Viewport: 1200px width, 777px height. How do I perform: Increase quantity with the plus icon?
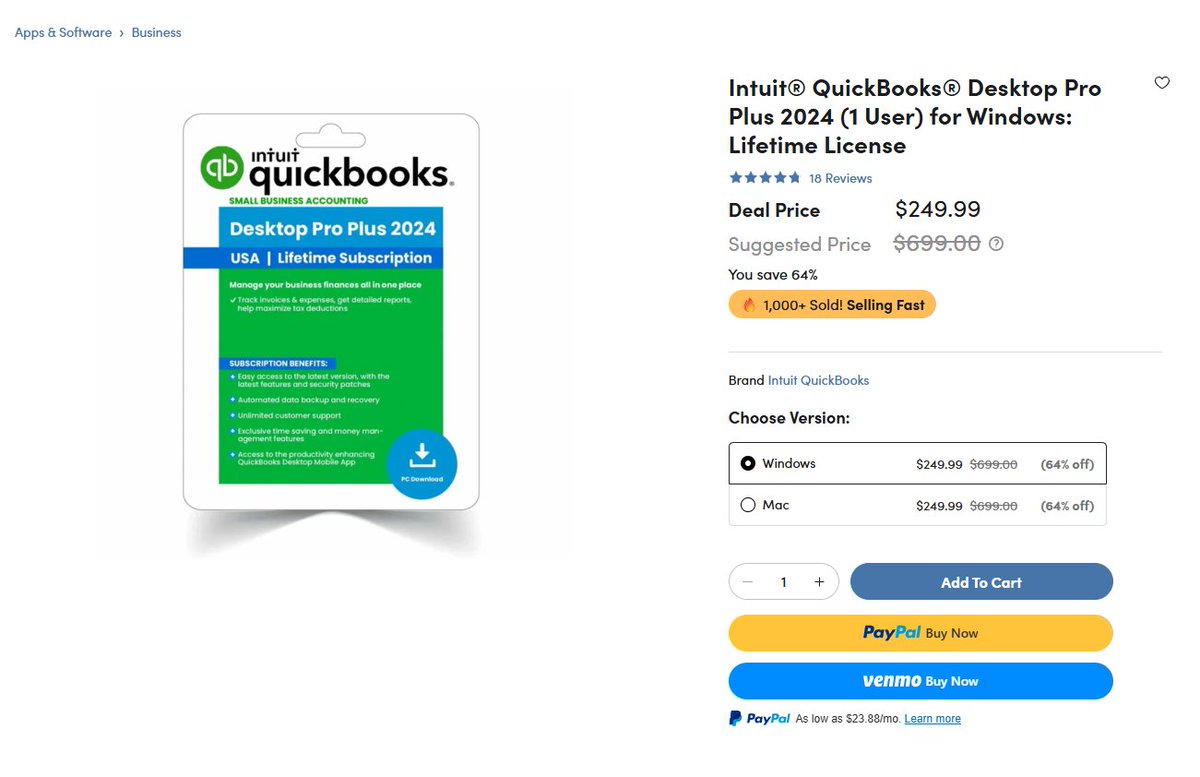coord(819,582)
